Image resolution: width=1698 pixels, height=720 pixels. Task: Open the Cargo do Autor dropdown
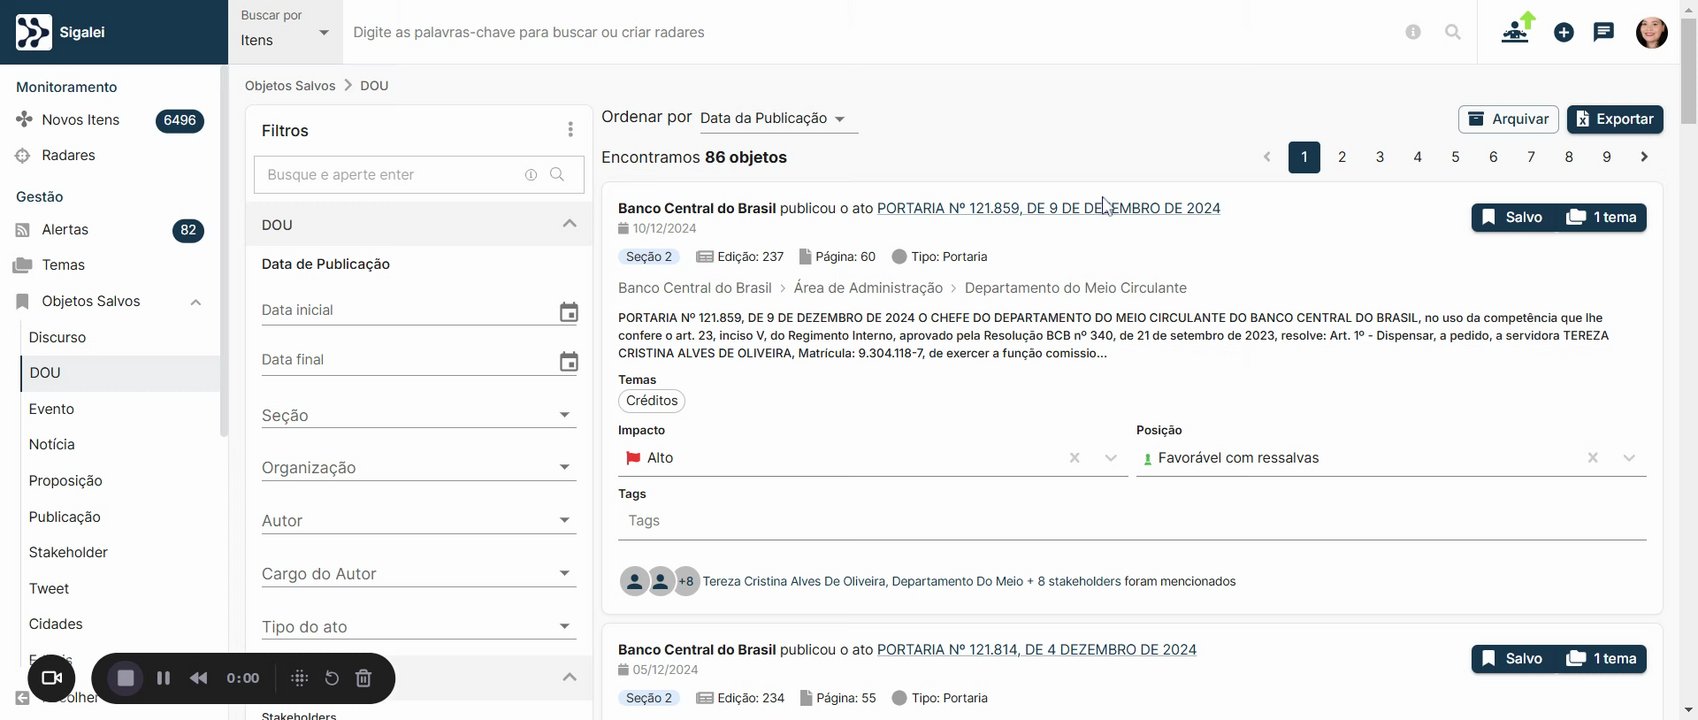(x=419, y=574)
